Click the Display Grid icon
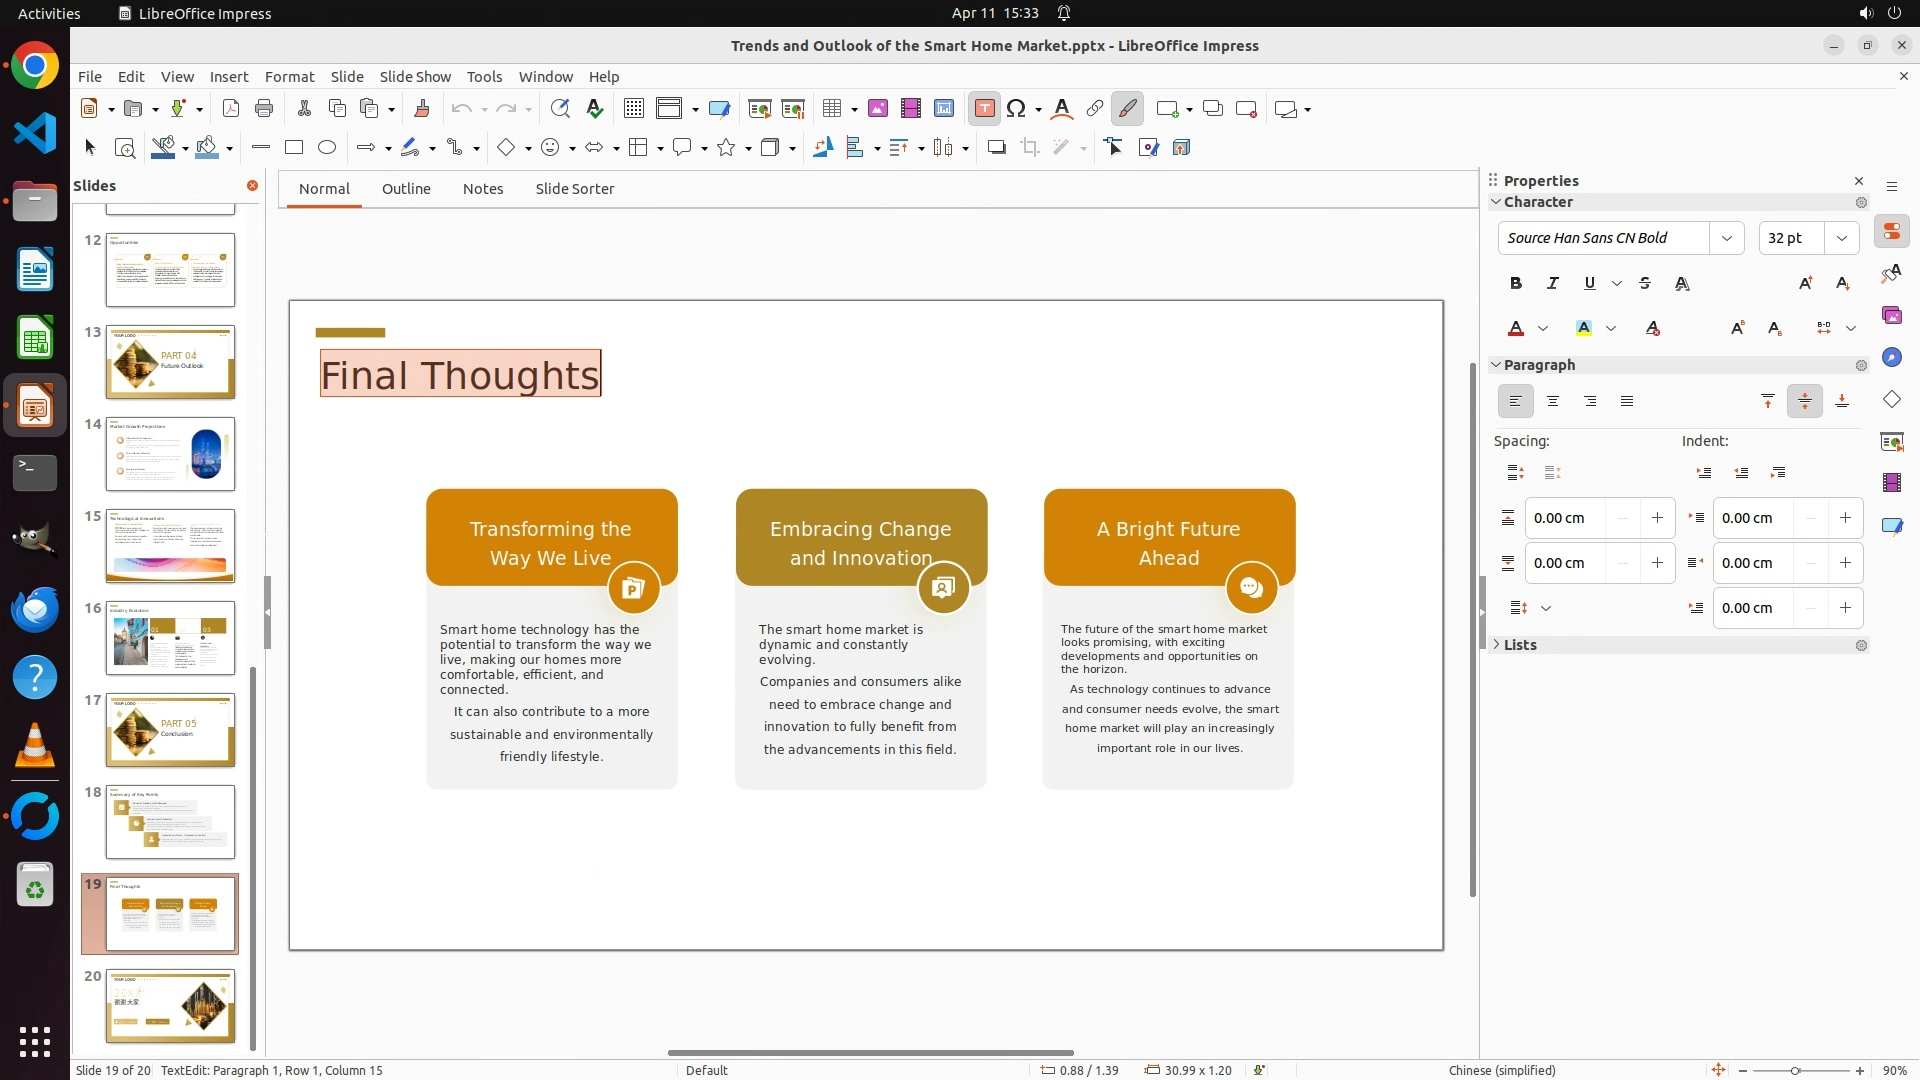Viewport: 1920px width, 1080px height. click(x=633, y=109)
